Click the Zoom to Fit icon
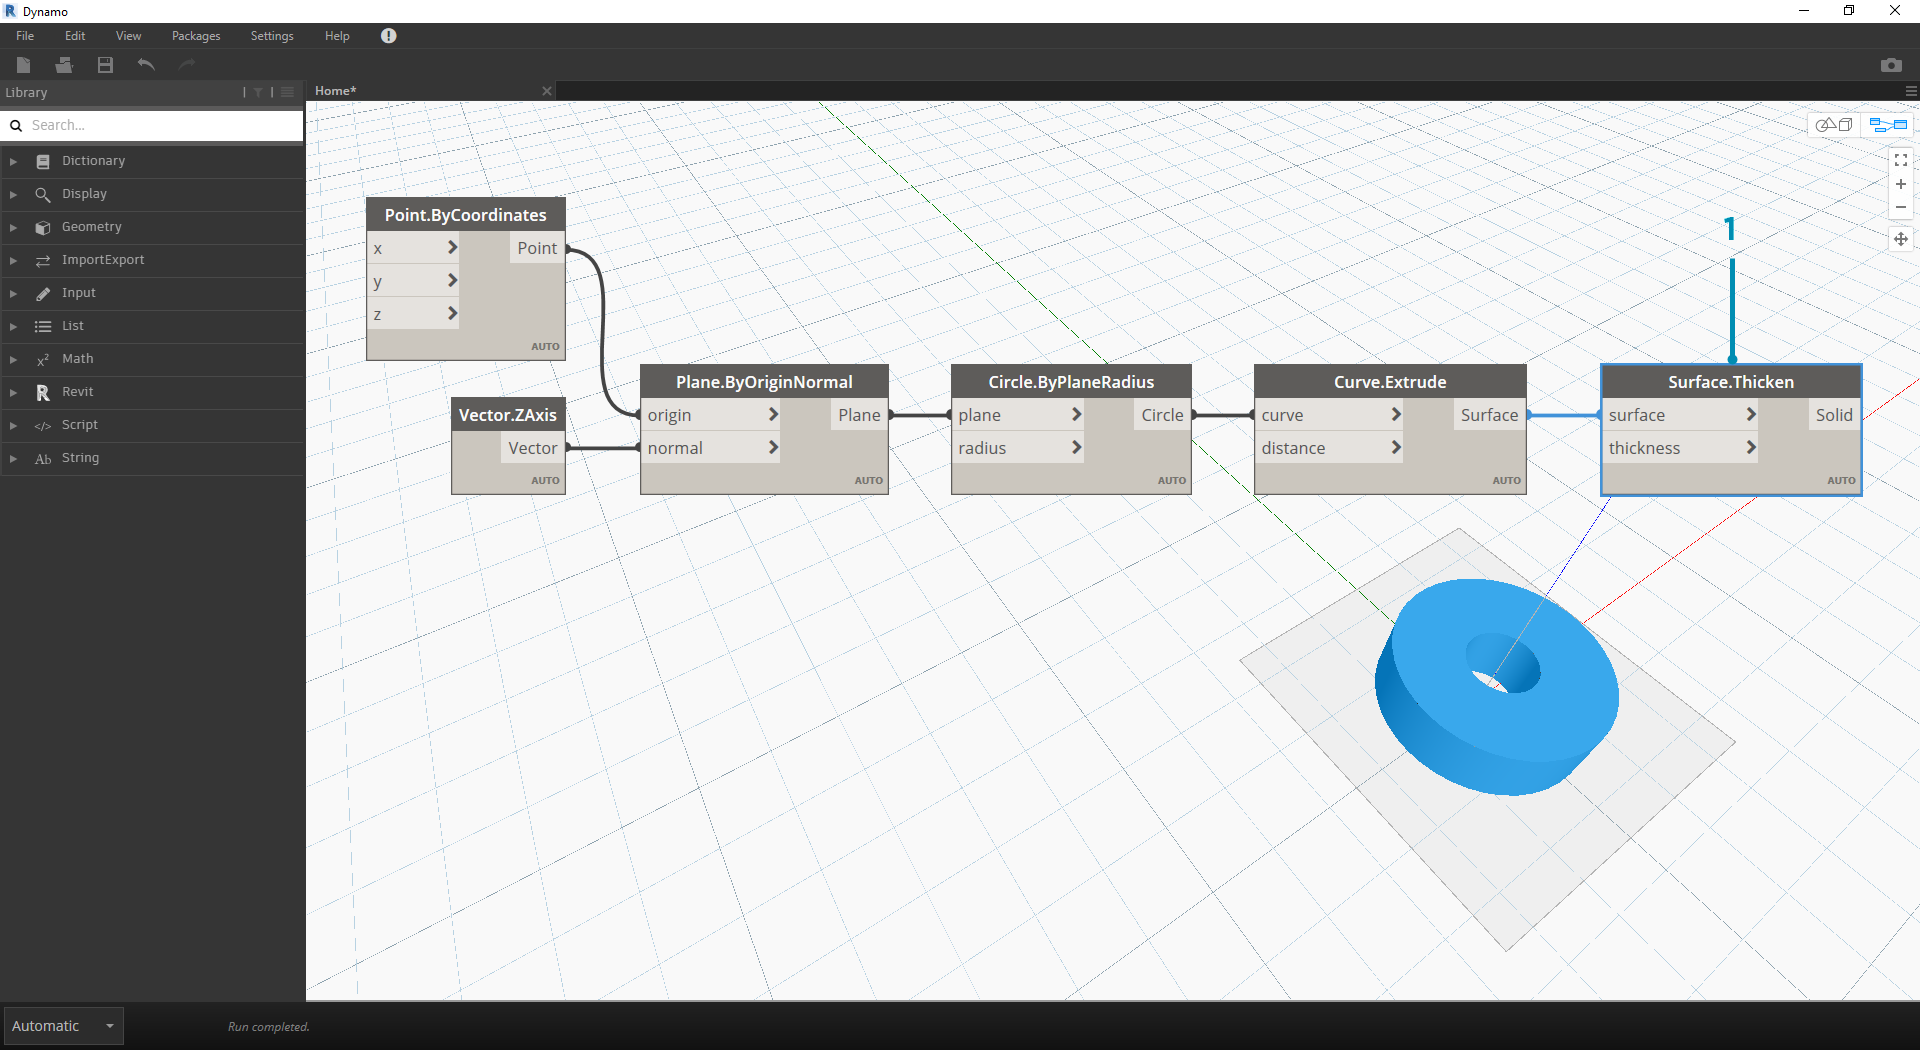Image resolution: width=1920 pixels, height=1050 pixels. point(1900,160)
